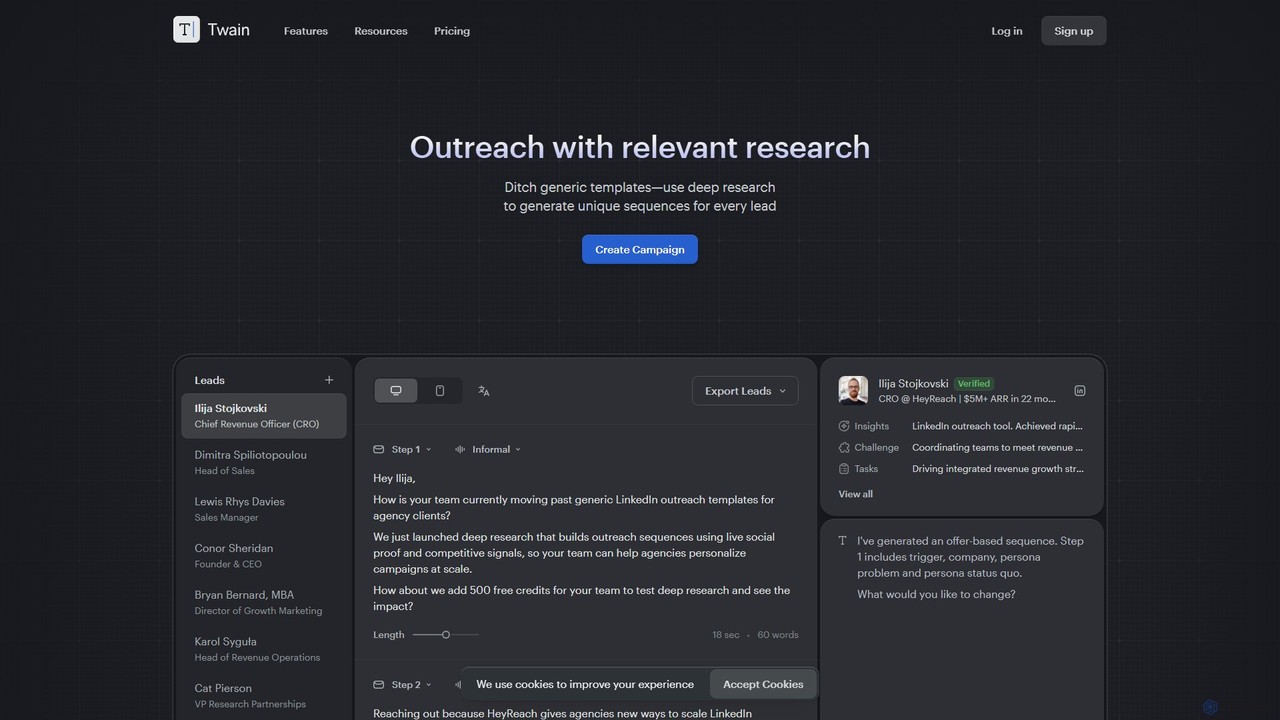Adjust the Length slider handle
Viewport: 1280px width, 720px height.
(x=446, y=635)
